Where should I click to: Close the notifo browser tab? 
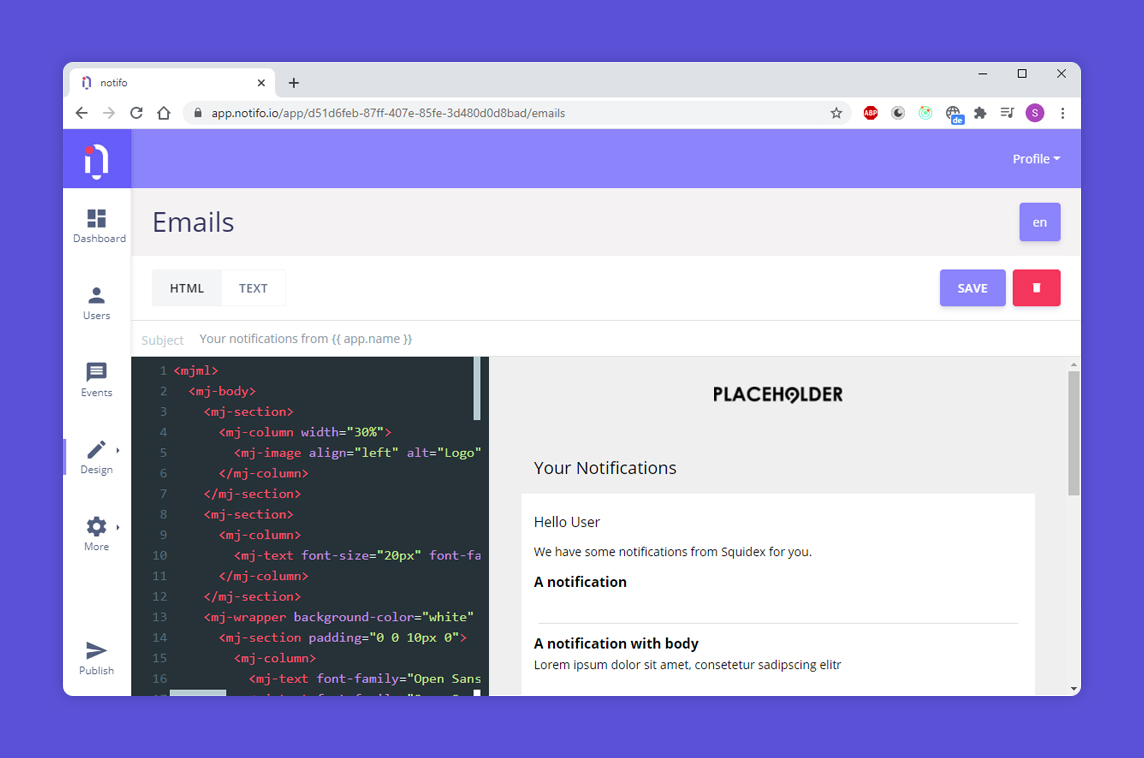coord(261,83)
